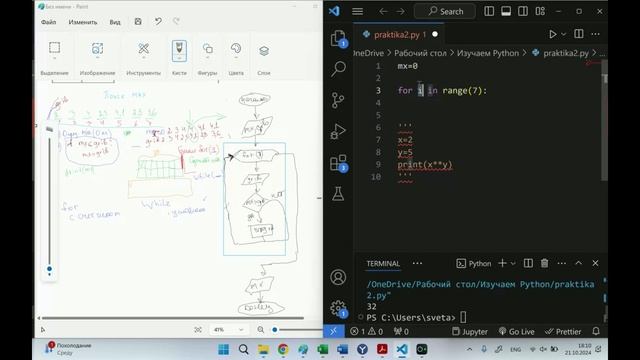Open the Accounts icon in activity bar
Viewport: 640px width, 360px height.
338,277
